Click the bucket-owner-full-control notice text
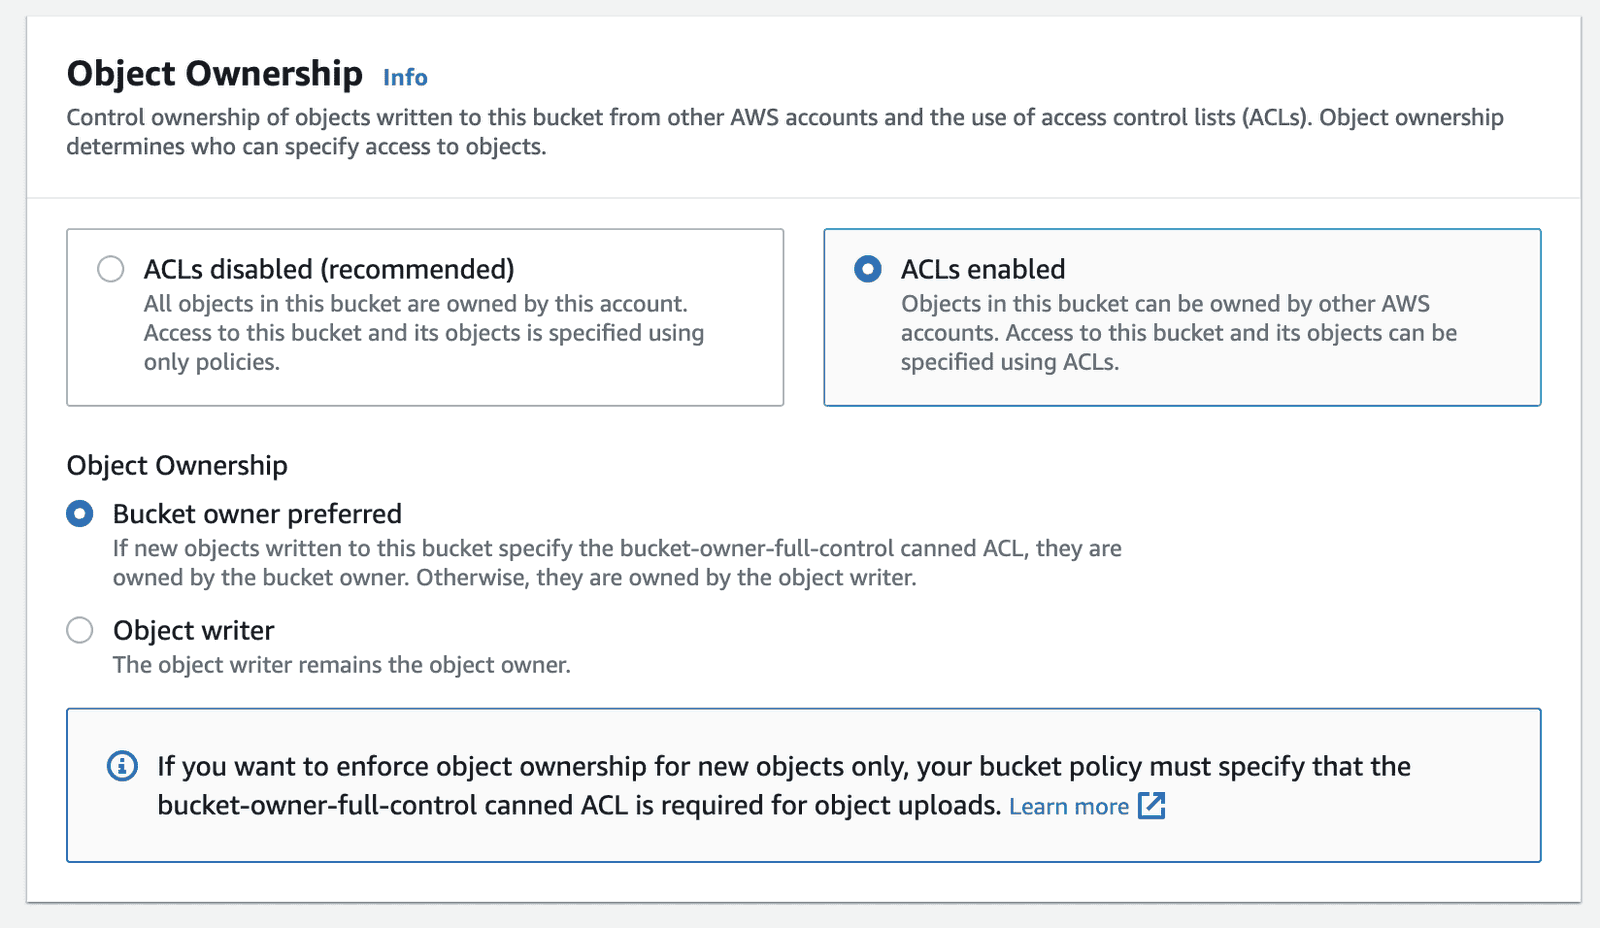The image size is (1600, 928). click(x=783, y=785)
